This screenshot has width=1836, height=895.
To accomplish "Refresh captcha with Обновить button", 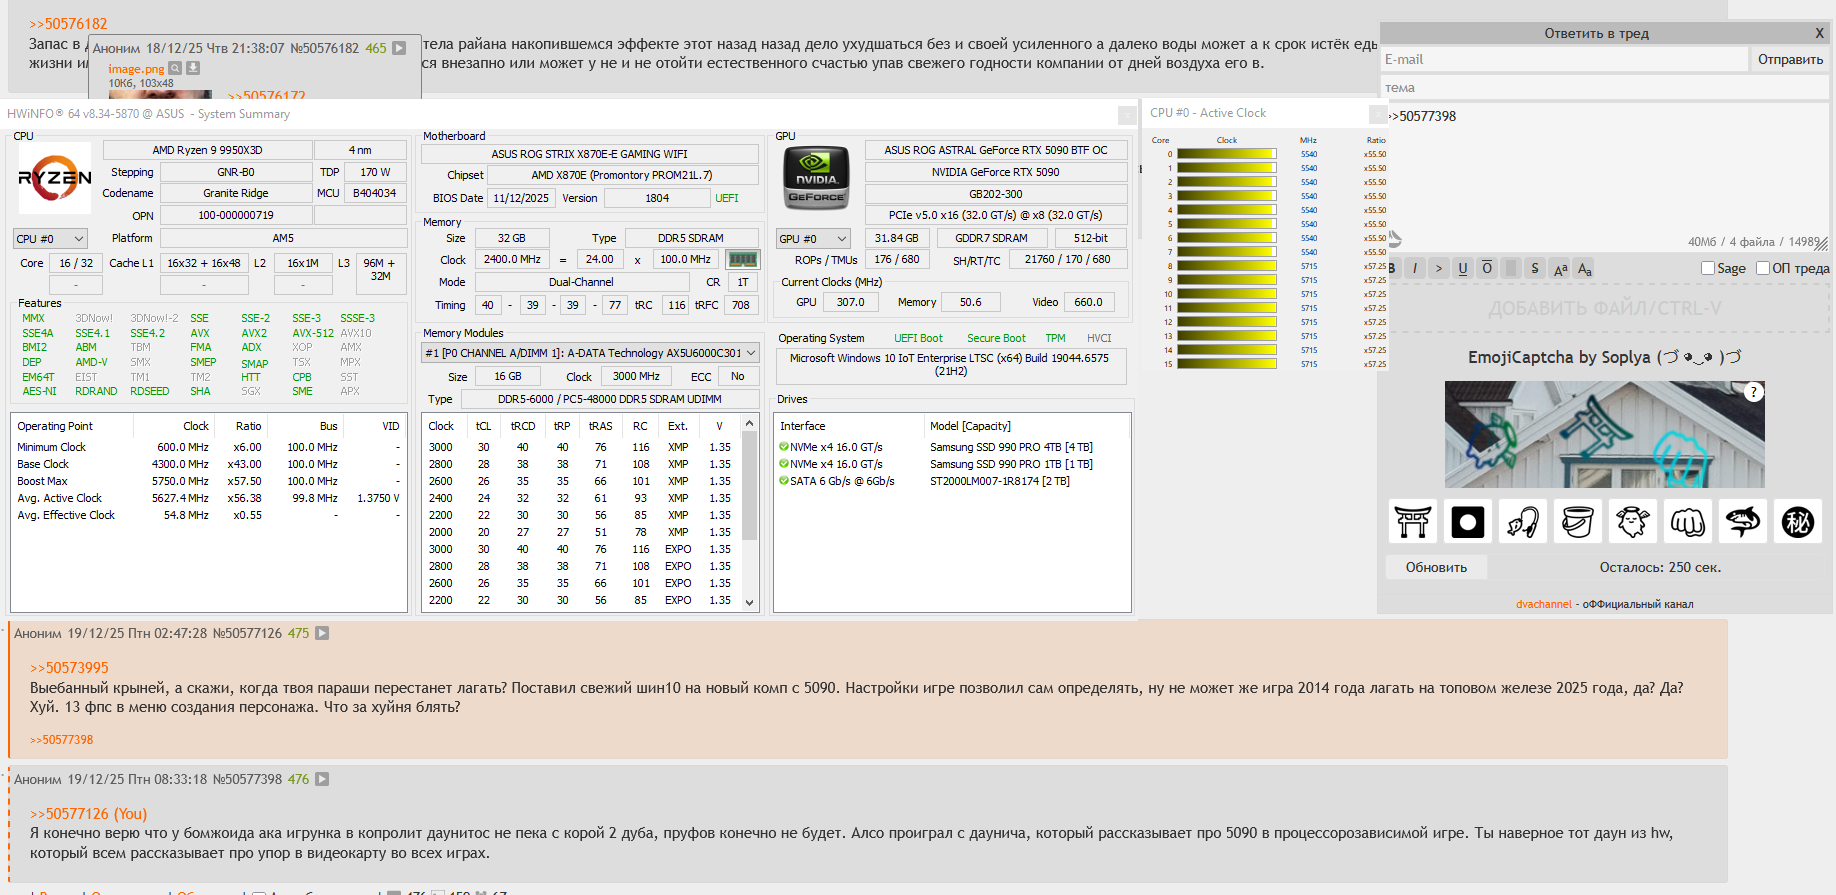I will (1436, 567).
